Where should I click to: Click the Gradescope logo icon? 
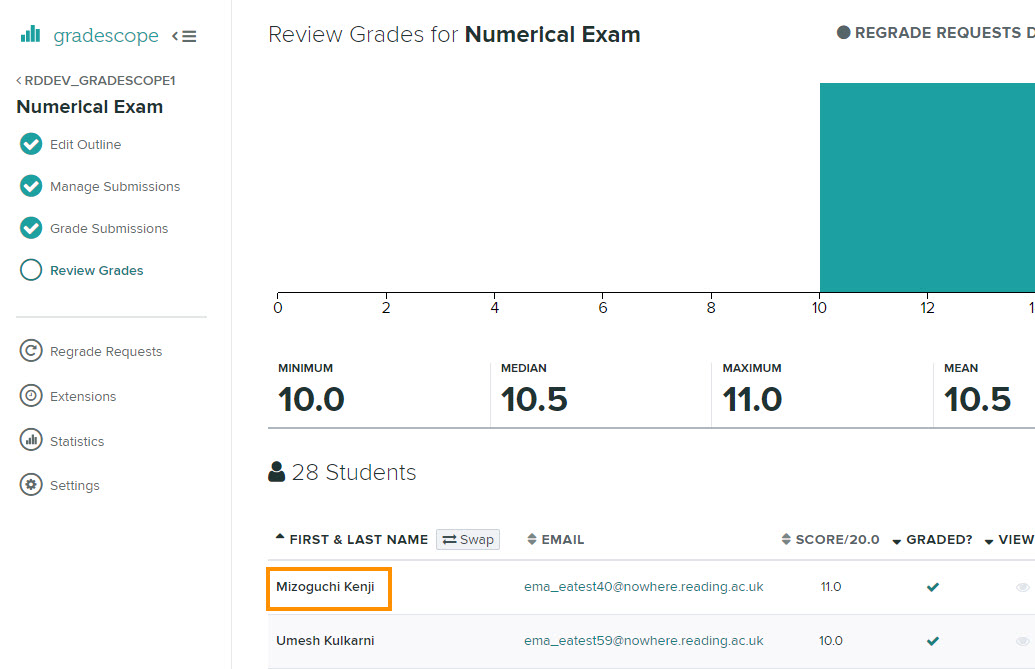point(31,35)
